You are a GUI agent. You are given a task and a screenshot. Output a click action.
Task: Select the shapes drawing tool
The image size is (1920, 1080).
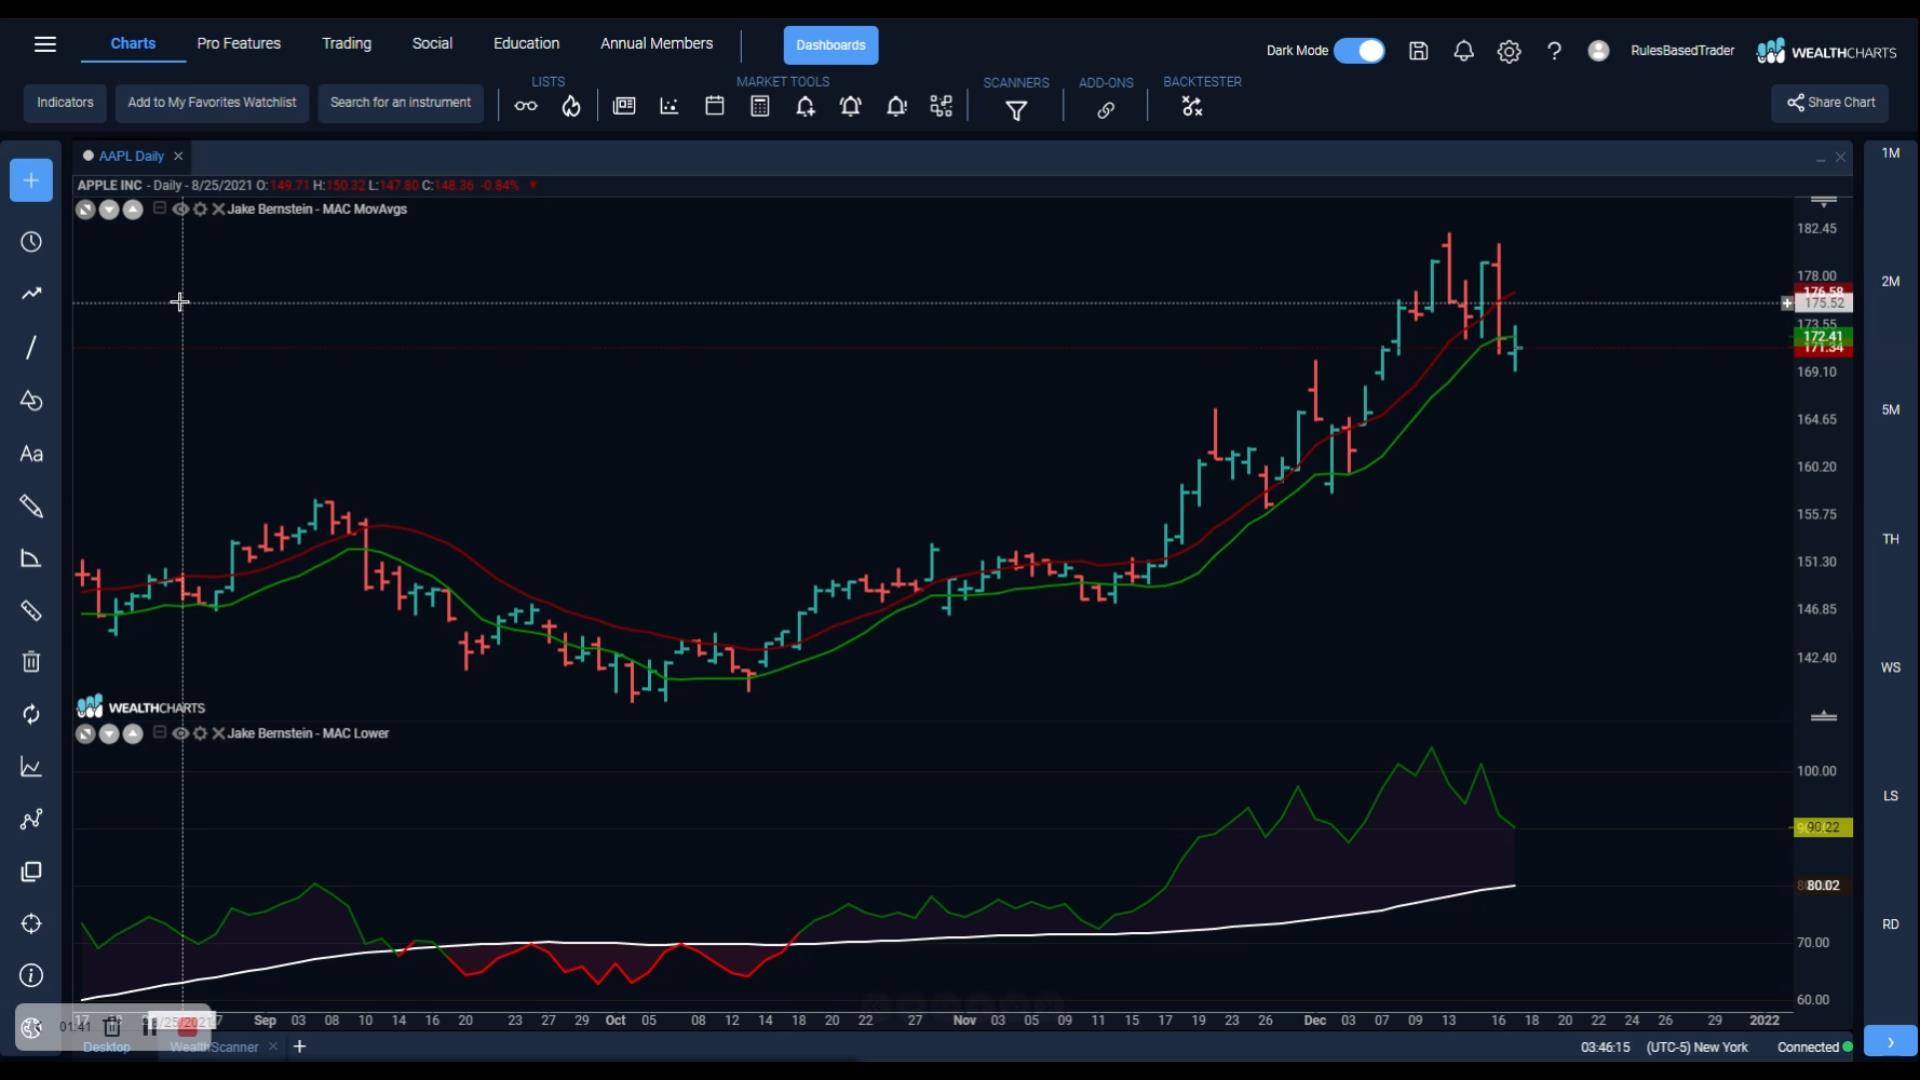31,401
